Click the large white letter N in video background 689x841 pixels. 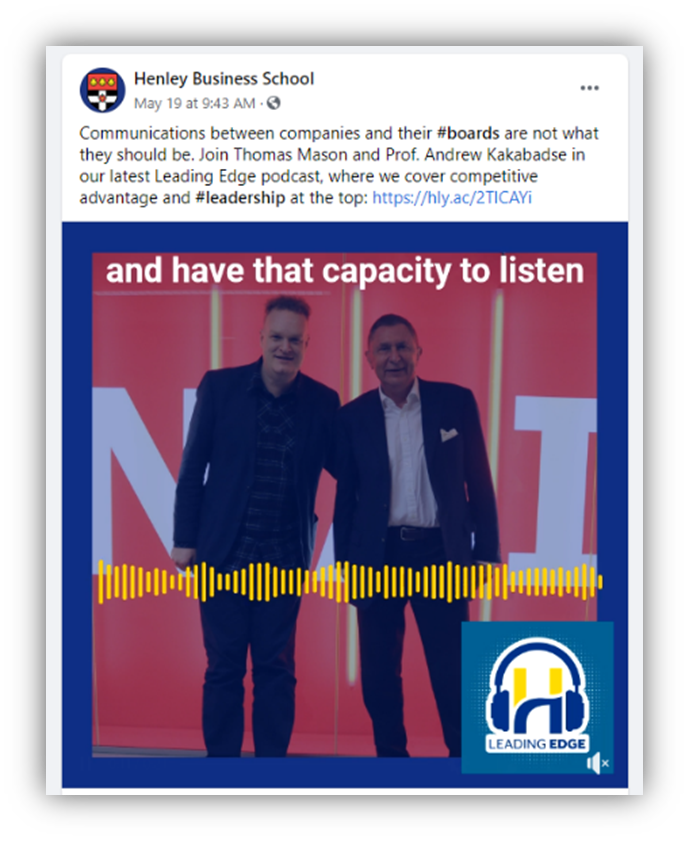tap(140, 472)
